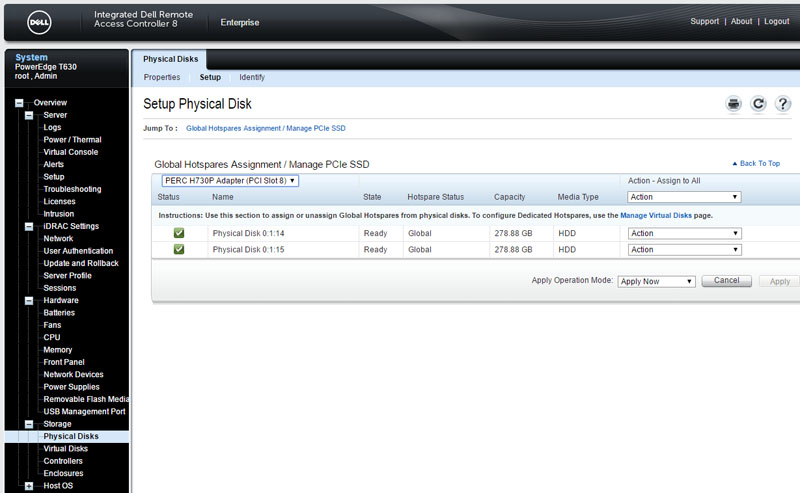Open USB Management Port in tree

(84, 411)
